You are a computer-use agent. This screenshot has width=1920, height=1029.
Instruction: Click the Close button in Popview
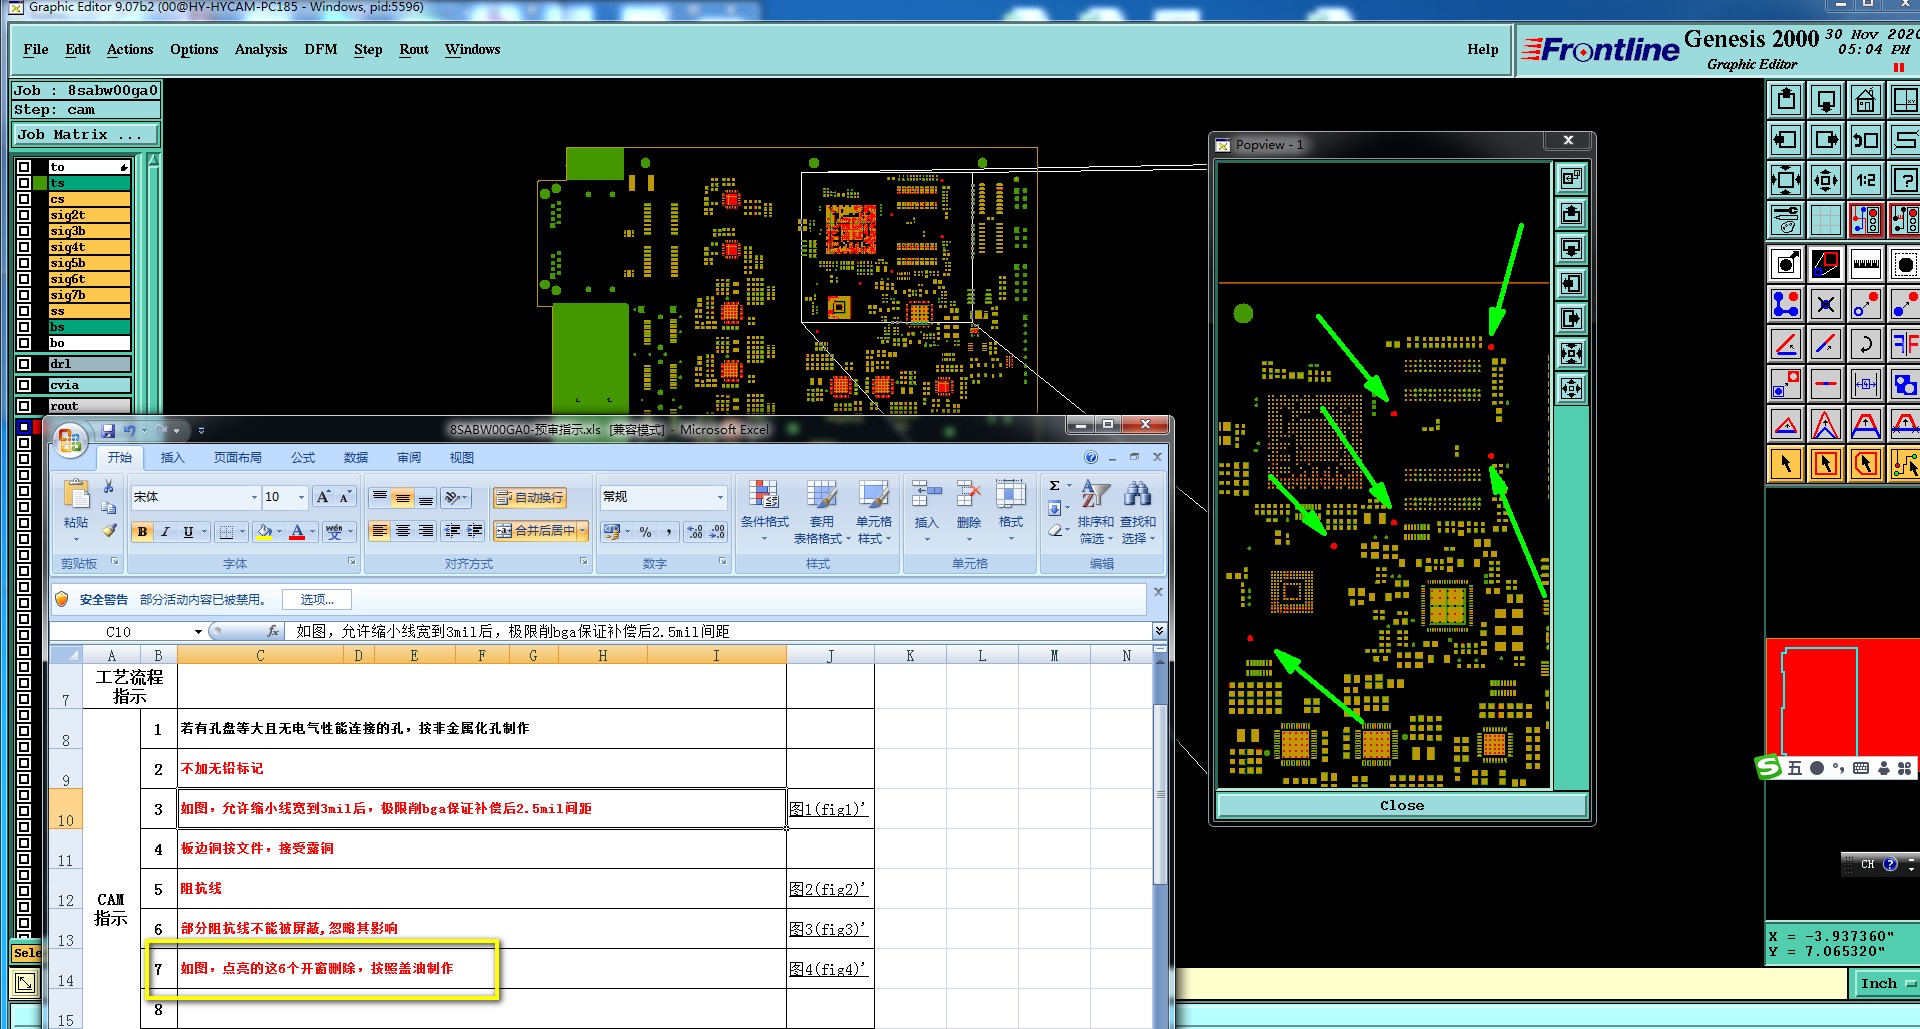1401,806
